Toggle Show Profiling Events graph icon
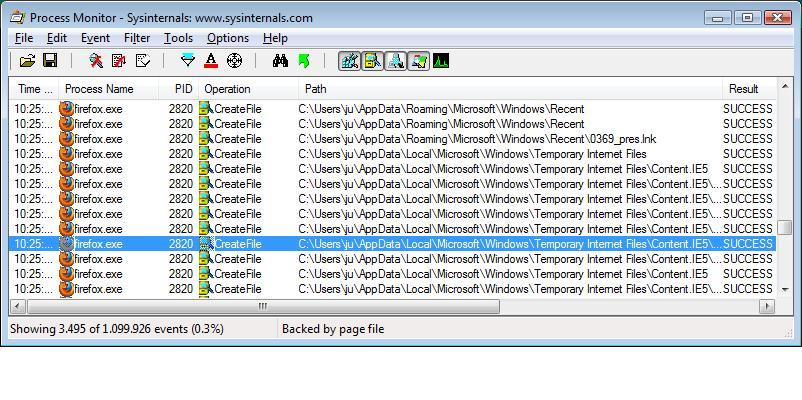The image size is (802, 400). 441,61
